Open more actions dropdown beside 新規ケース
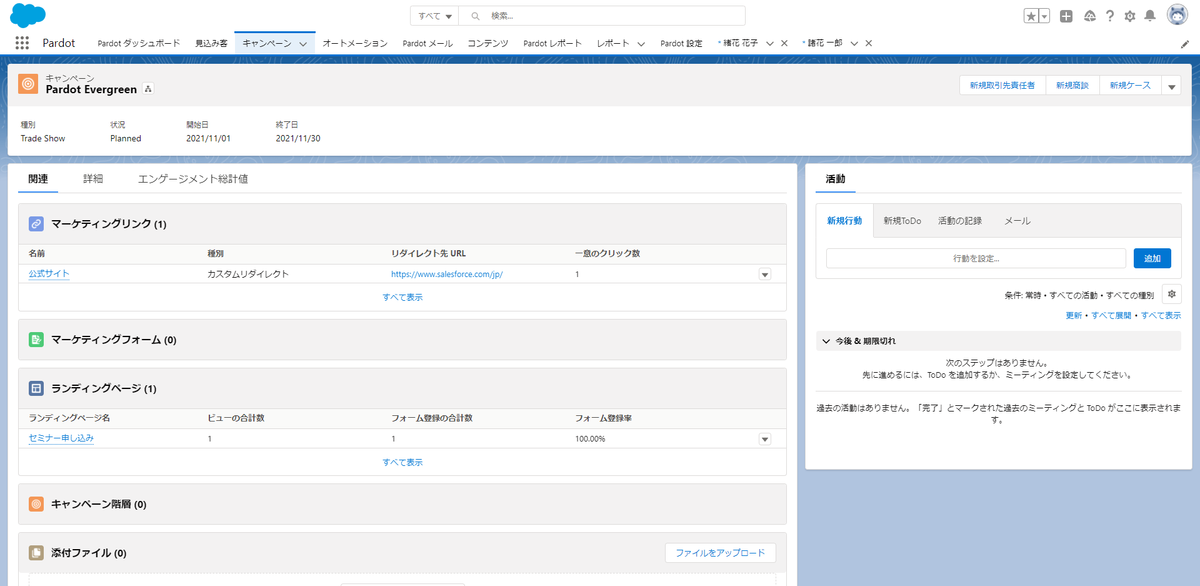 (1172, 87)
